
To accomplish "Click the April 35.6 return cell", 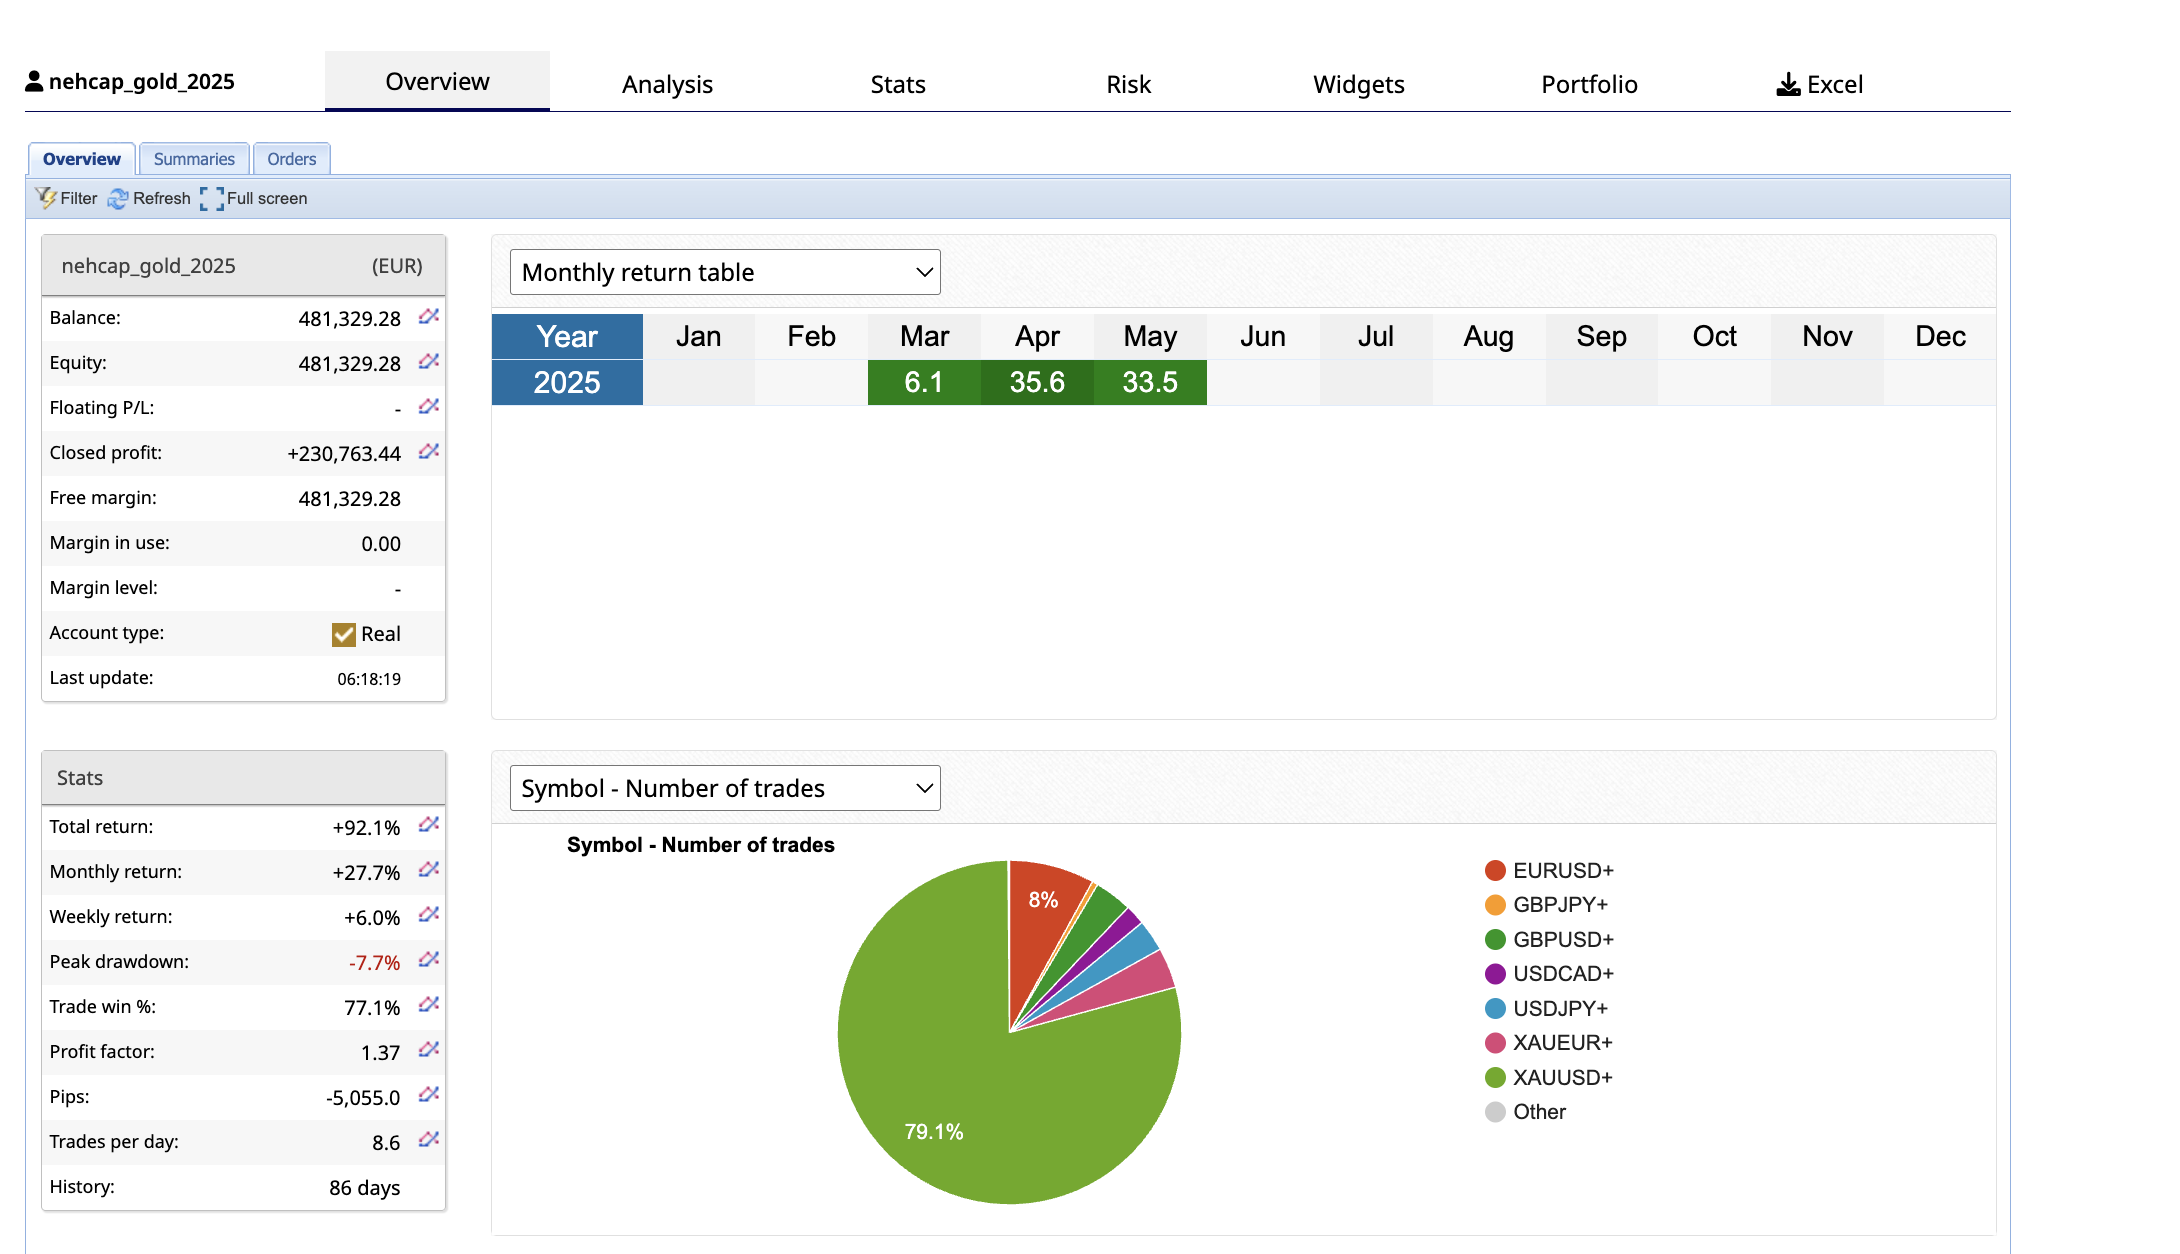I will pos(1037,382).
